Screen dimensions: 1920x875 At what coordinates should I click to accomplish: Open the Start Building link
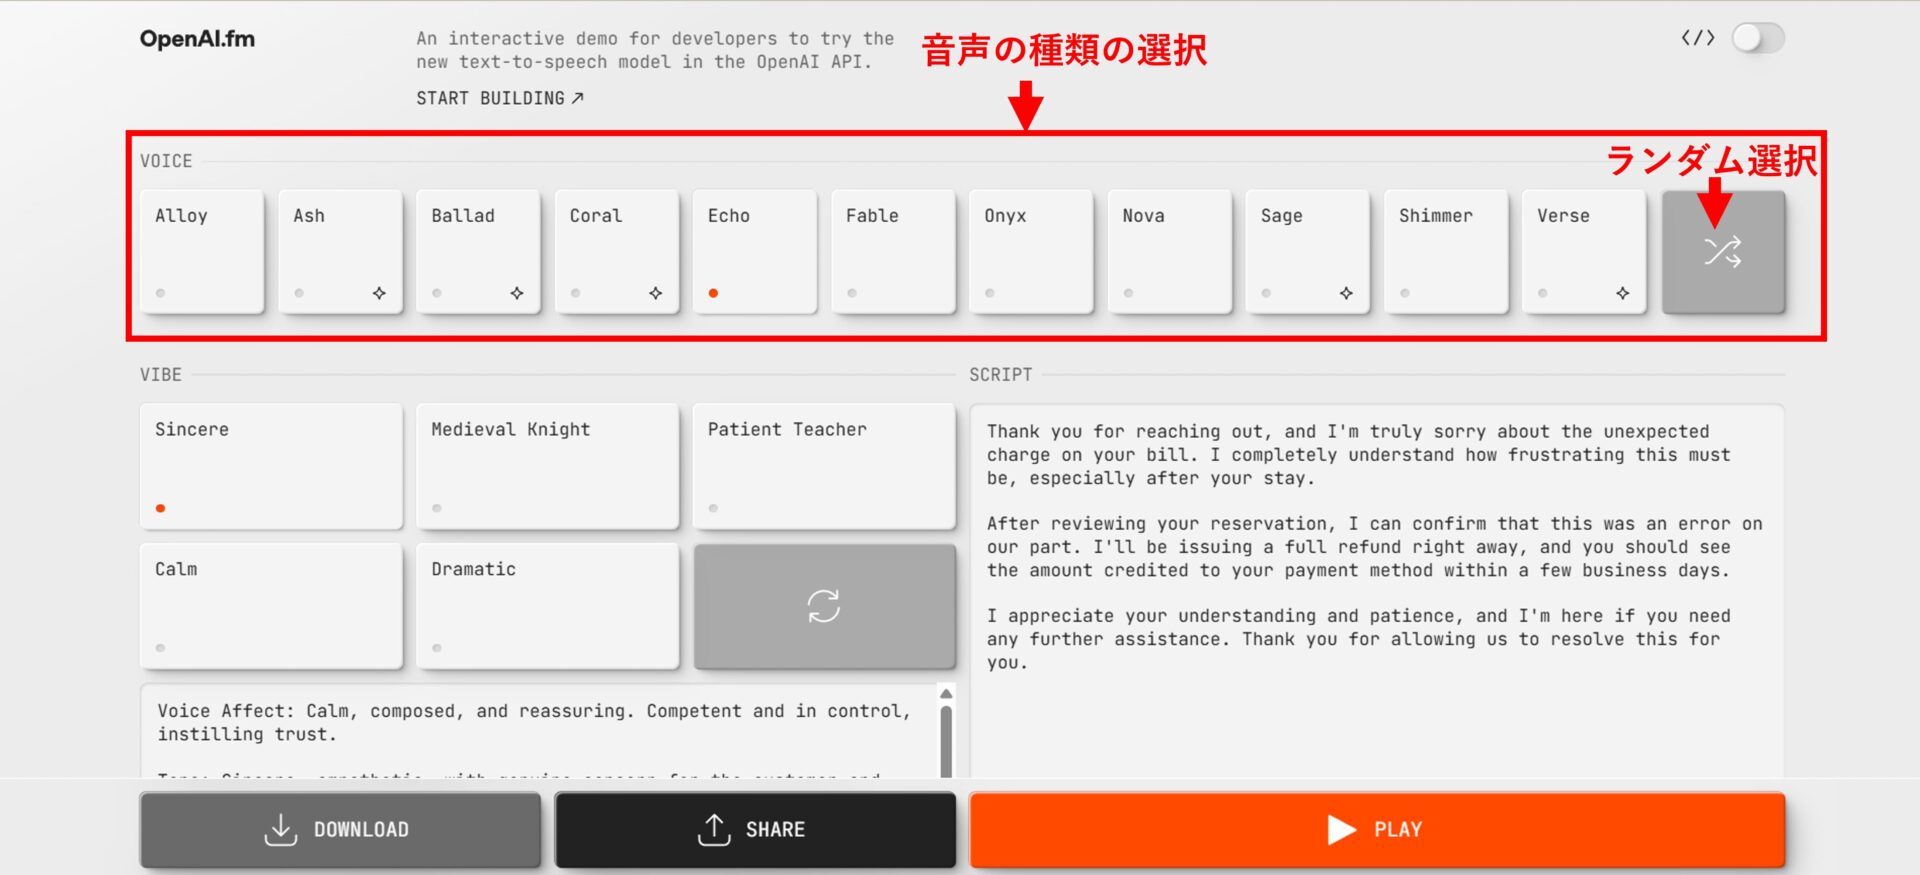[500, 98]
